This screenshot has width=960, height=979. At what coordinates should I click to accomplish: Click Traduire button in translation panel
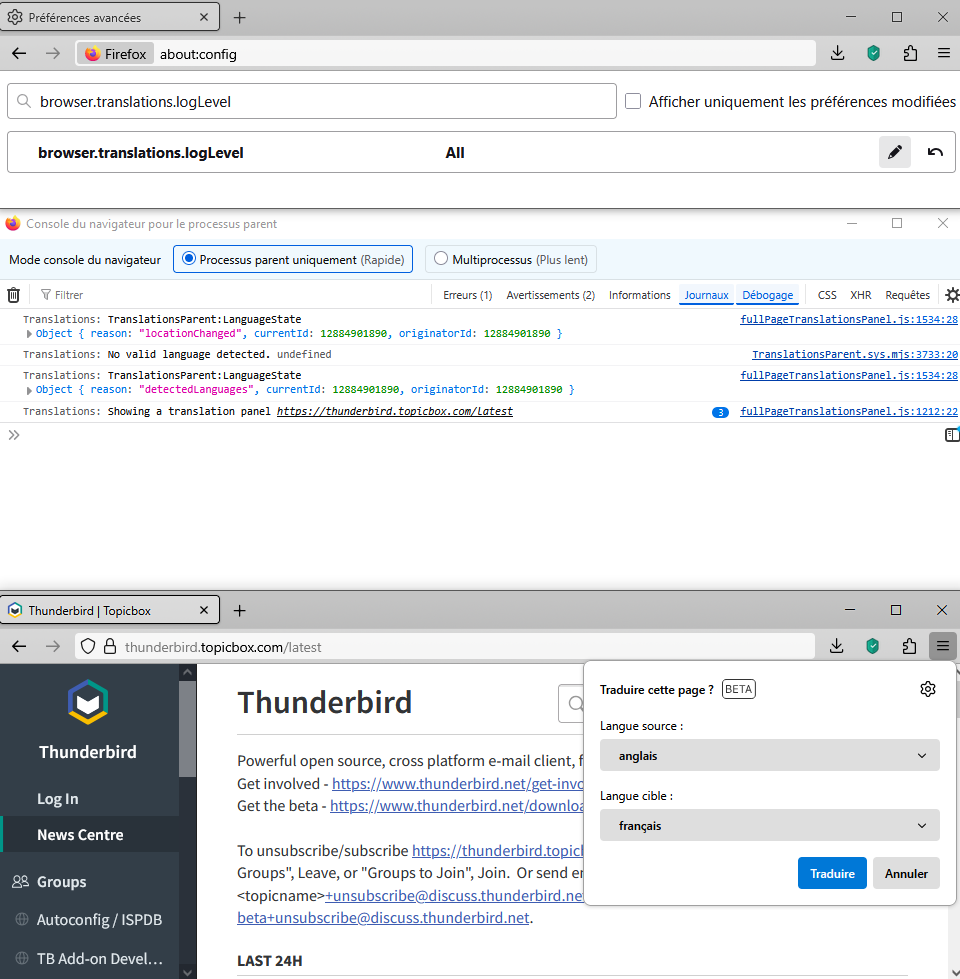pos(832,873)
